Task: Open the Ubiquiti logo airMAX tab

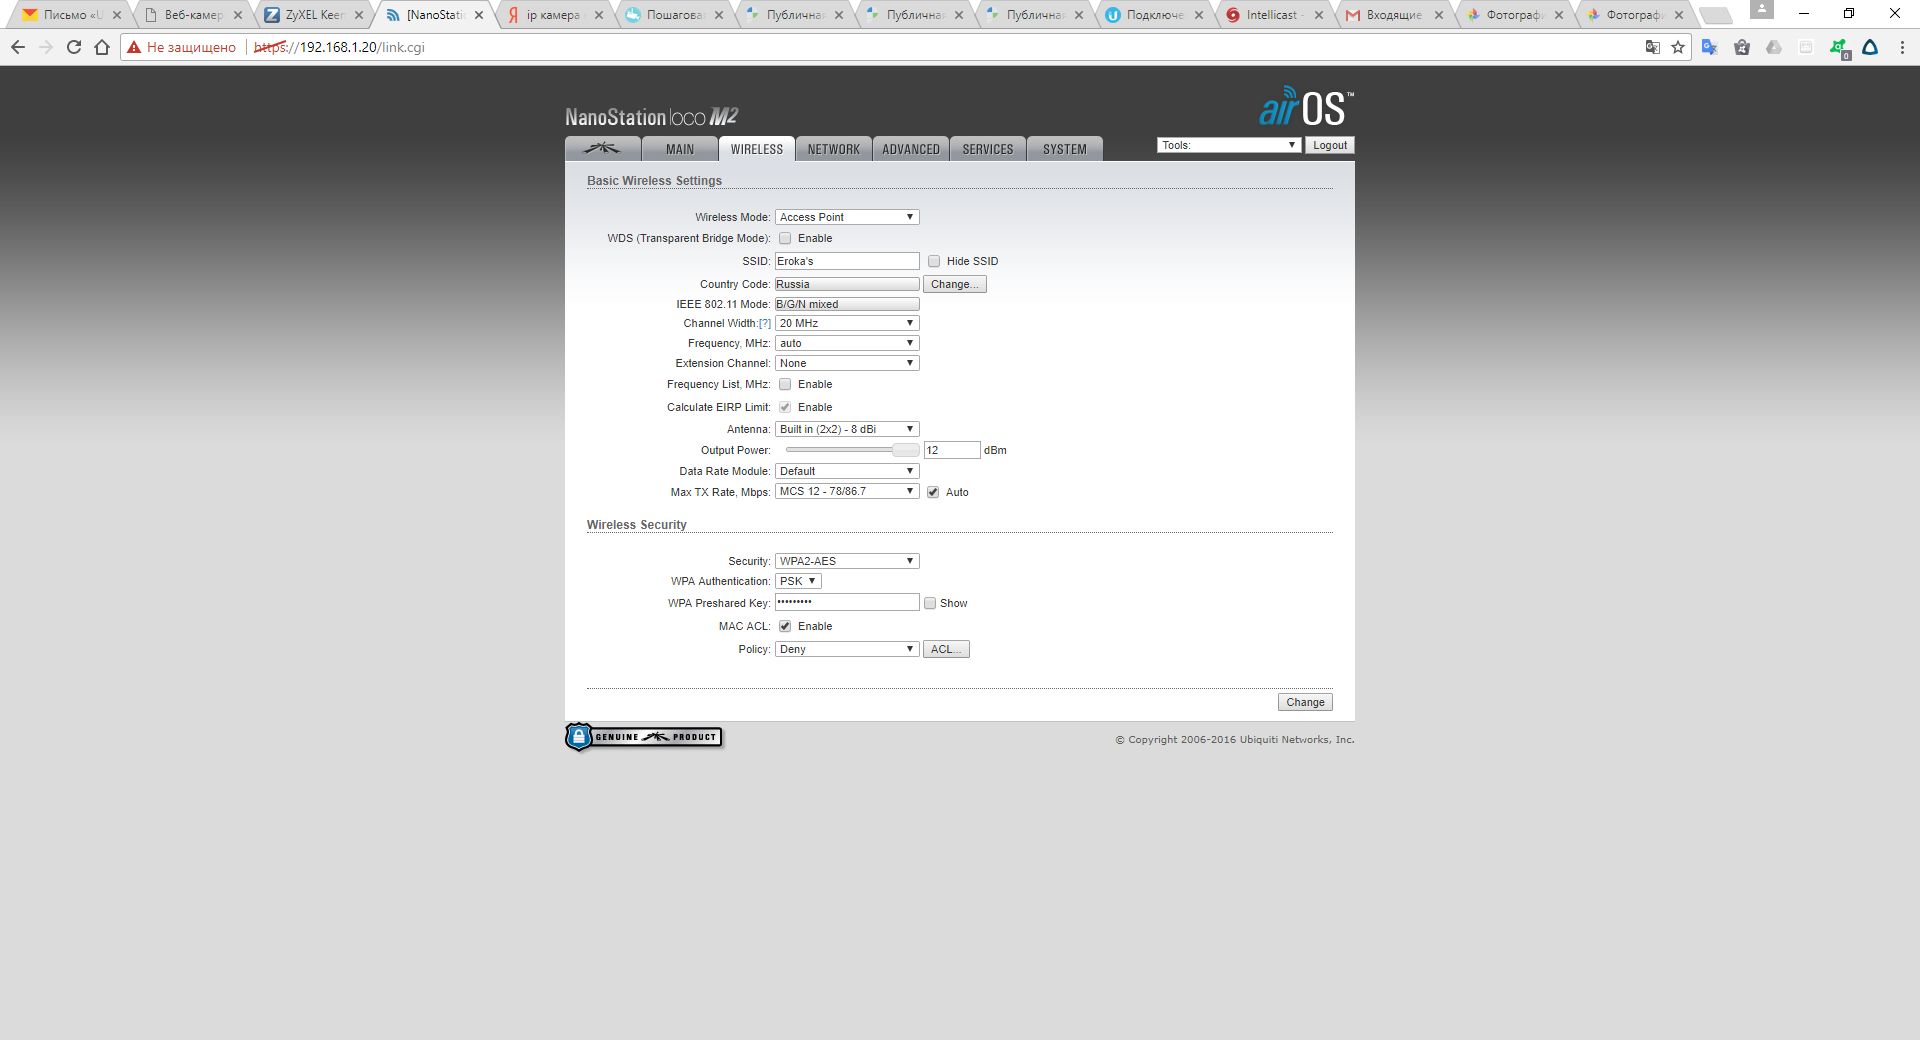Action: point(603,149)
